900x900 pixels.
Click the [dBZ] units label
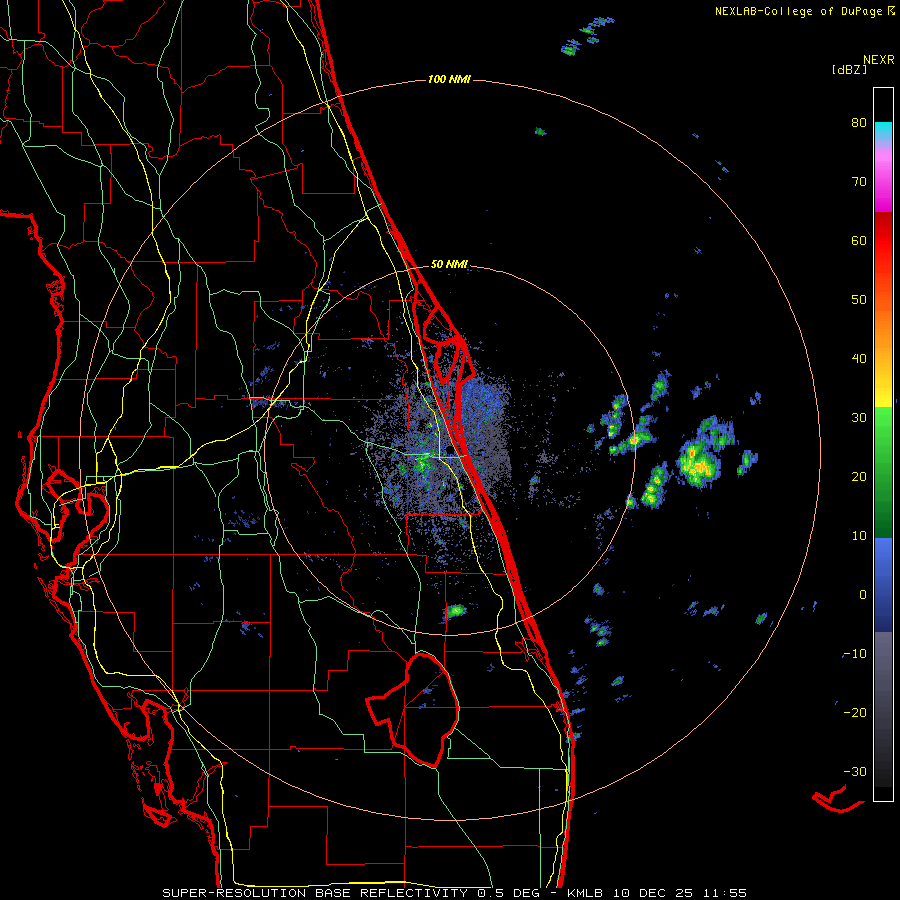click(x=849, y=69)
